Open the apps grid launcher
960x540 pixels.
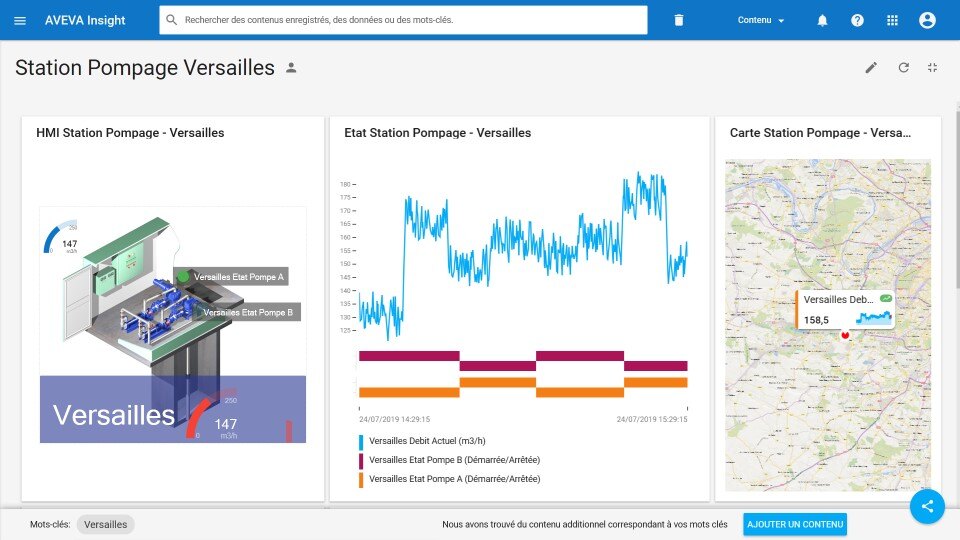(x=892, y=20)
